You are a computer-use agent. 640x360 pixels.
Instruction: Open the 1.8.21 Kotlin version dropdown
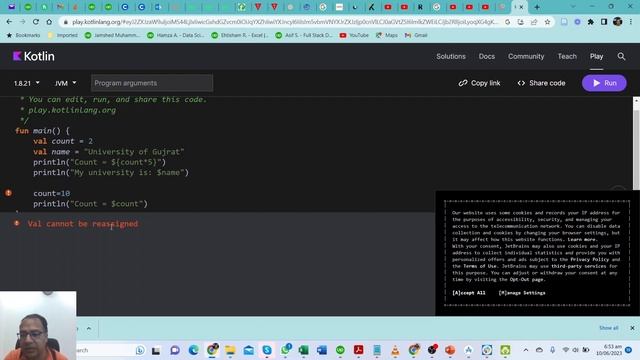tap(27, 83)
